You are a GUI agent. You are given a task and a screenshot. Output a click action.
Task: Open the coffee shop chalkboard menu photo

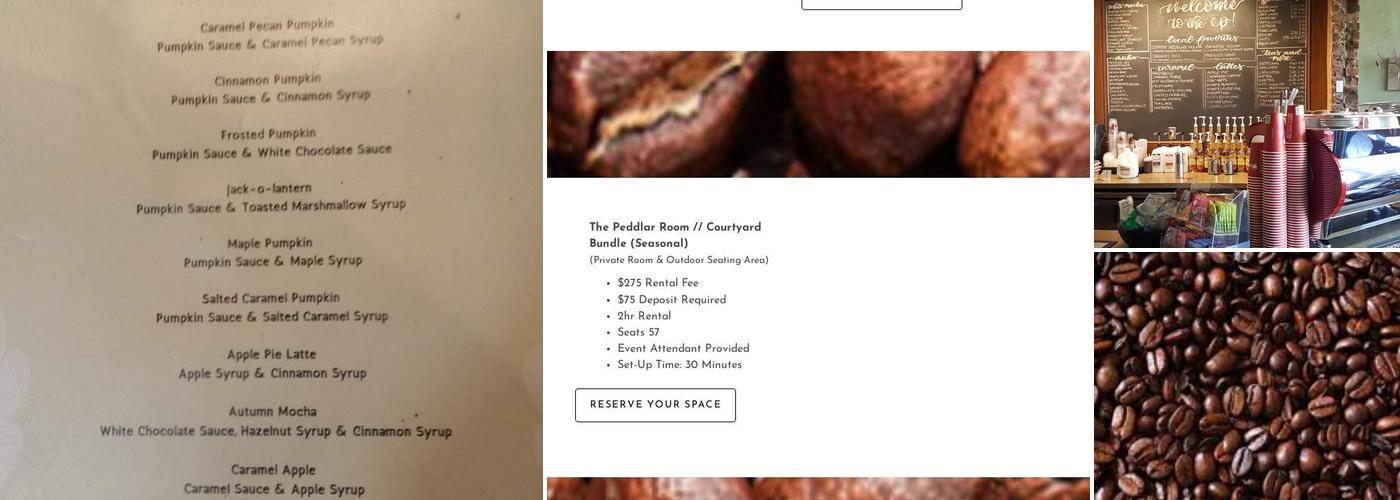click(x=1247, y=124)
